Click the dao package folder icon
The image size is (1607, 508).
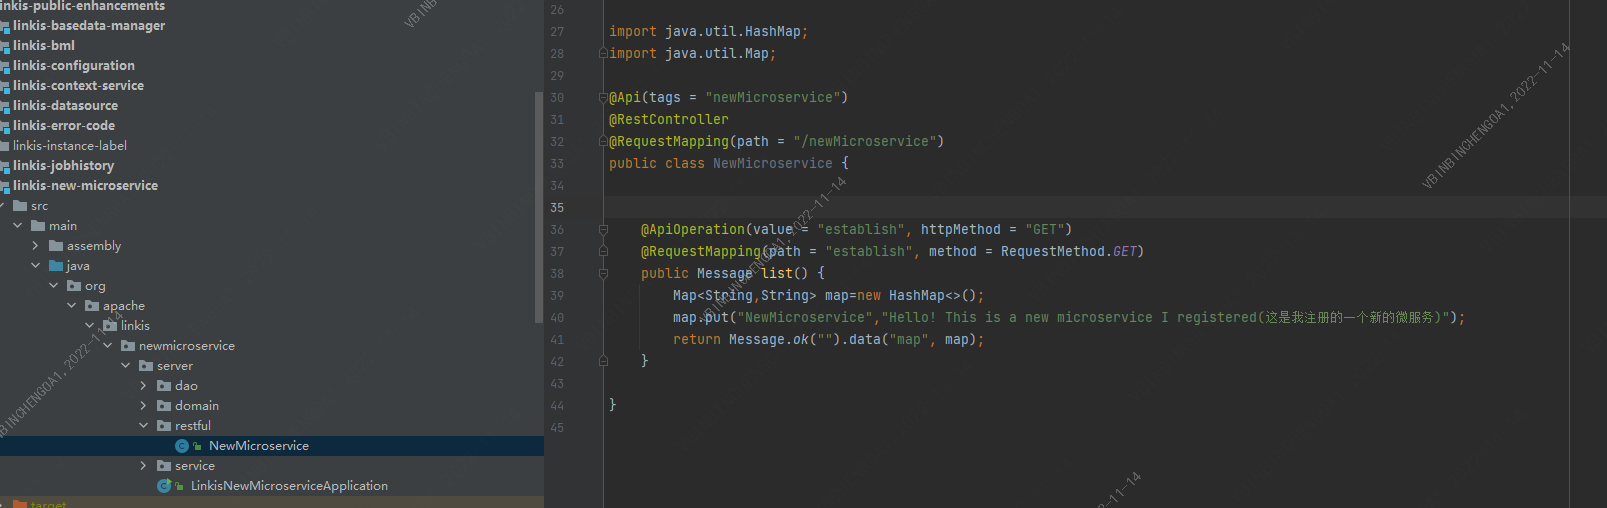[x=164, y=386]
